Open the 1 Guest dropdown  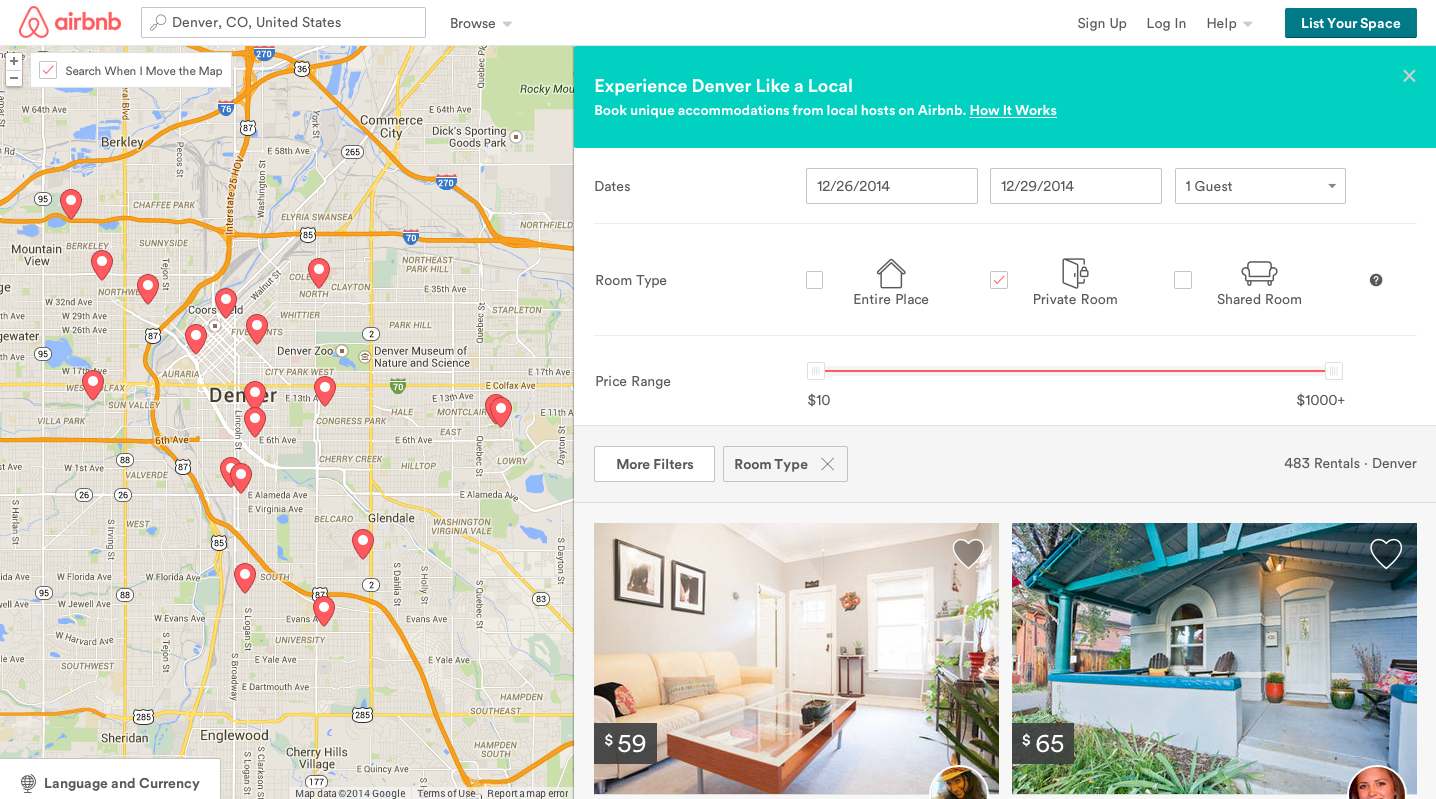point(1260,186)
